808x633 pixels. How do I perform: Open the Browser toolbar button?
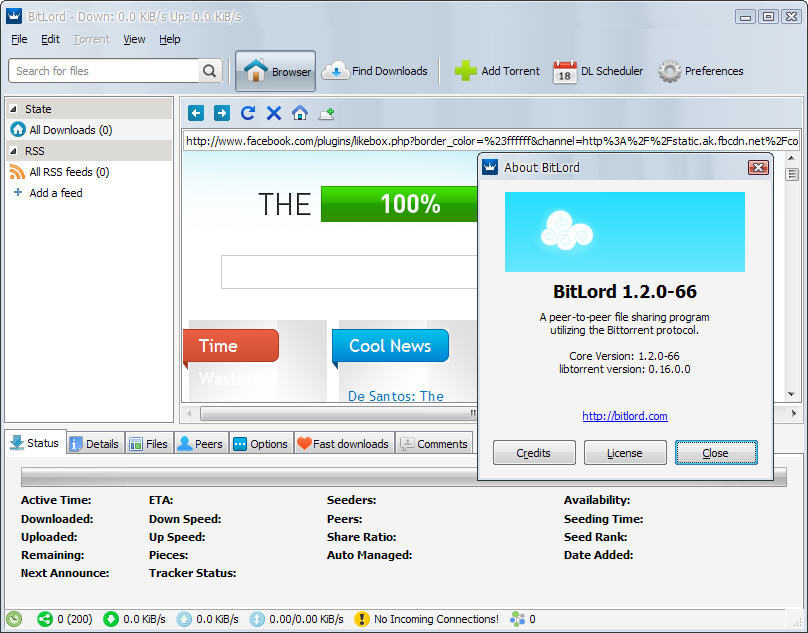[276, 71]
